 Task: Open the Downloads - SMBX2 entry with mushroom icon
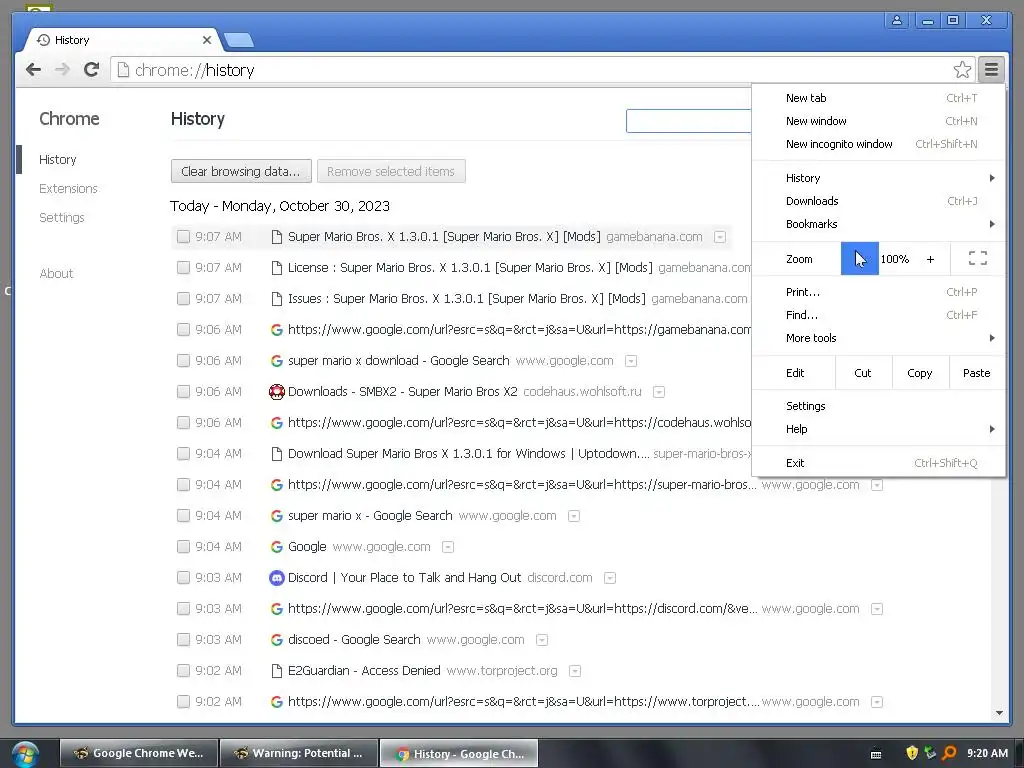(x=277, y=392)
